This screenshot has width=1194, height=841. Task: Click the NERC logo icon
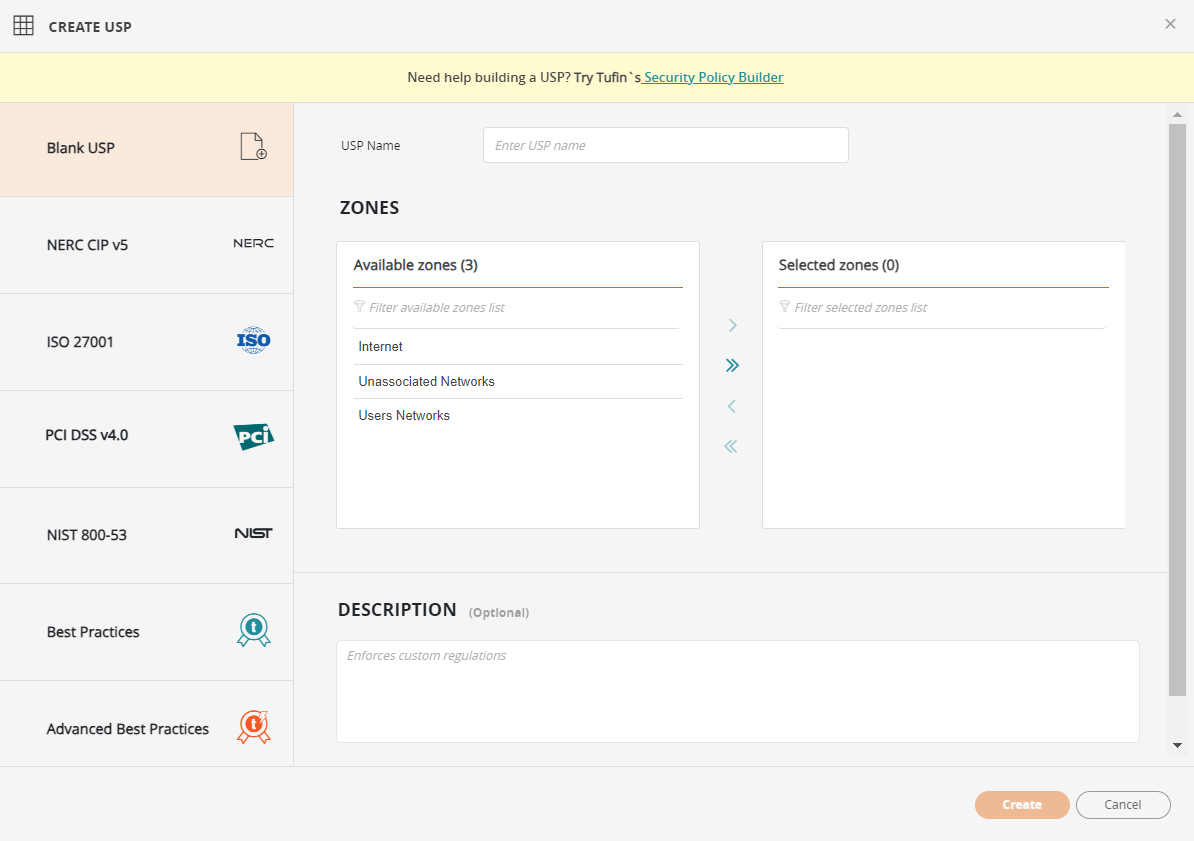(x=253, y=243)
